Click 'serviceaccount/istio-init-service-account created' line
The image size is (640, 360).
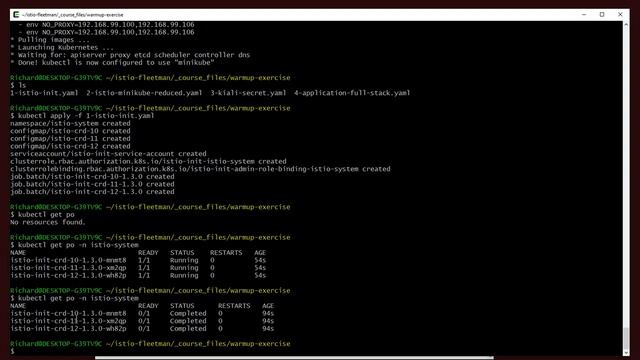[x=108, y=154]
